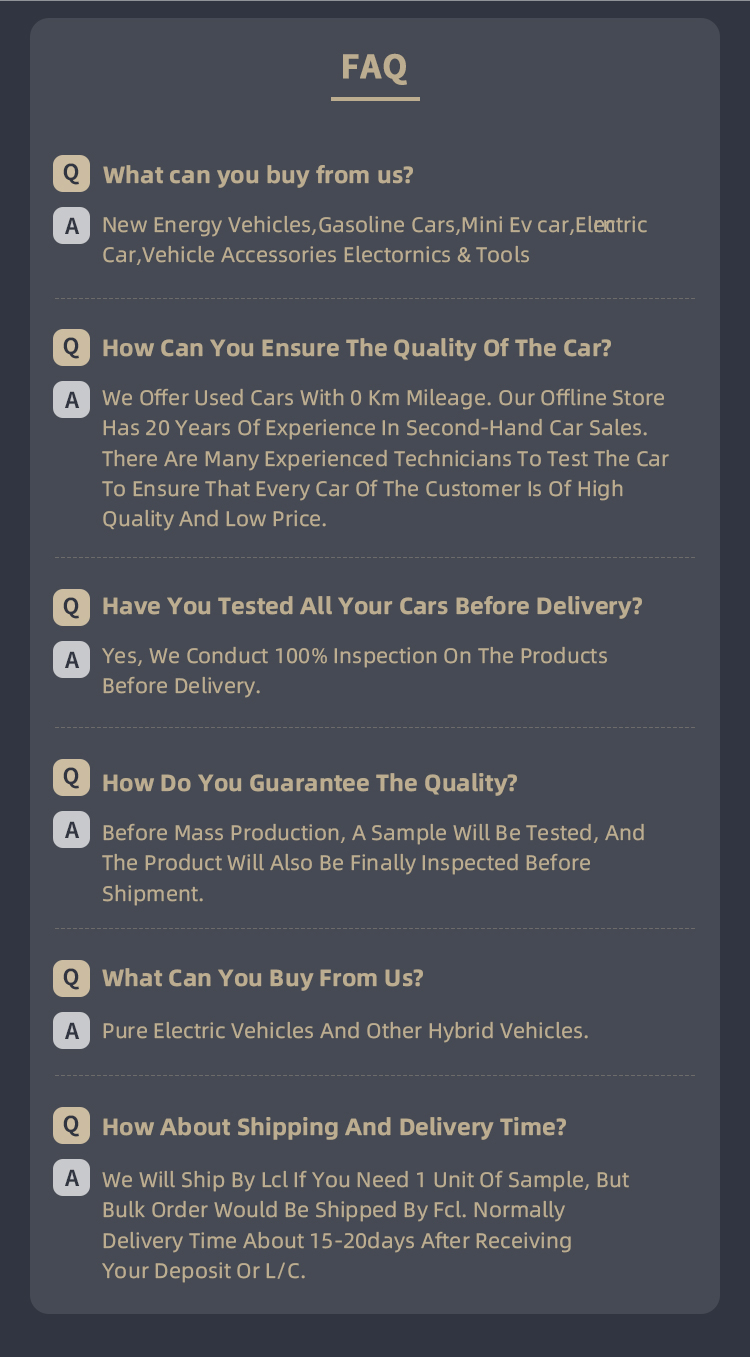750x1357 pixels.
Task: Click the A icon next to the 'Ship By Lcl' answer
Action: 71,1179
